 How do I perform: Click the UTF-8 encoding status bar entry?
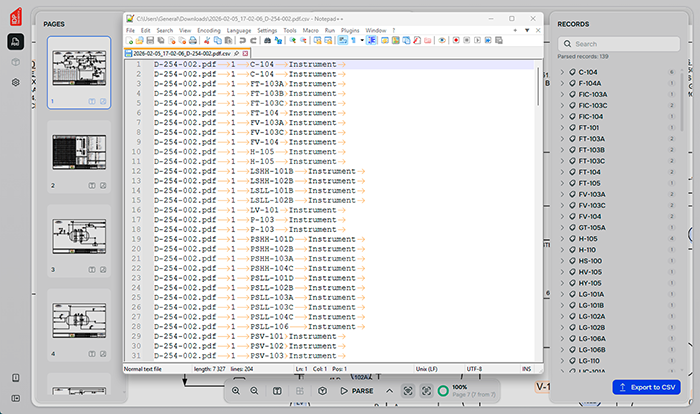474,369
